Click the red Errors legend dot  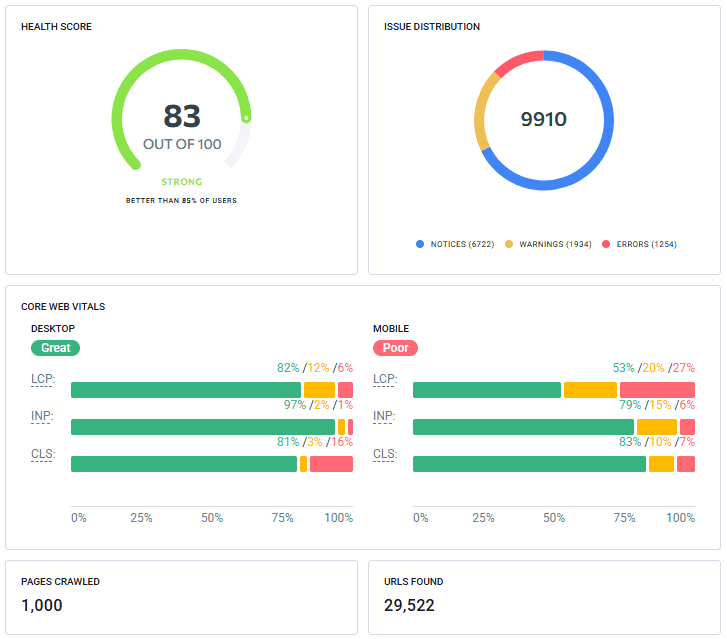pos(606,244)
